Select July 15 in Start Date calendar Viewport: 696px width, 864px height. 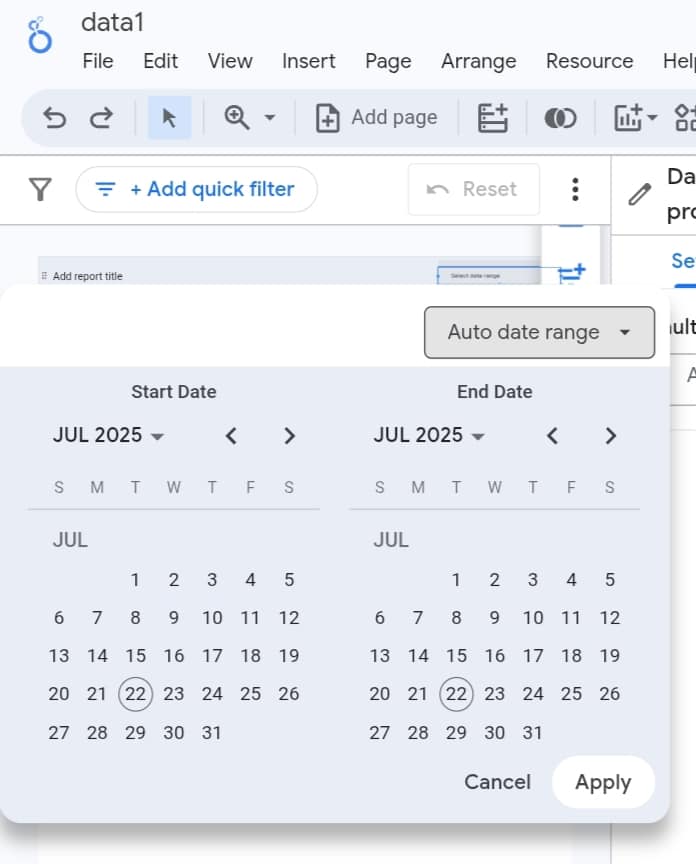(135, 656)
